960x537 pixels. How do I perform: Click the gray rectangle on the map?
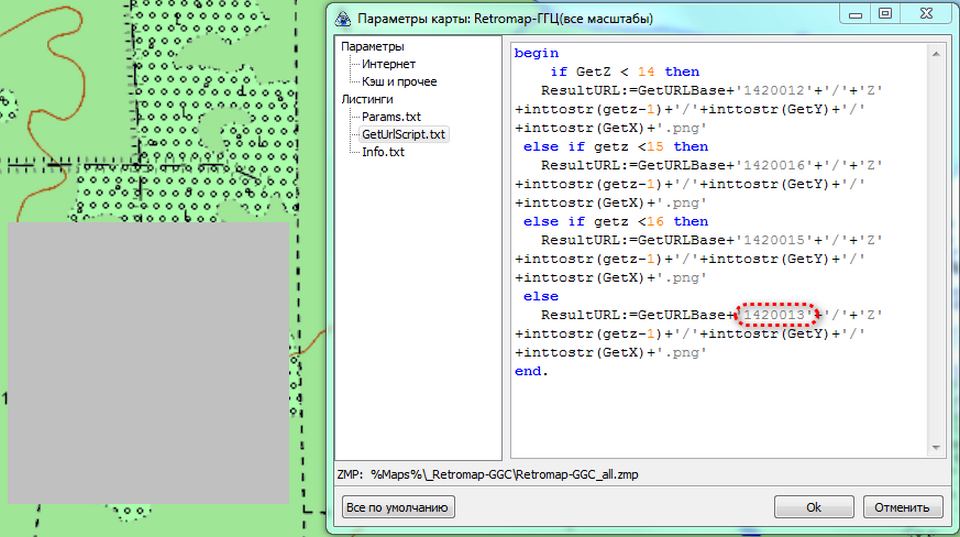tap(148, 362)
